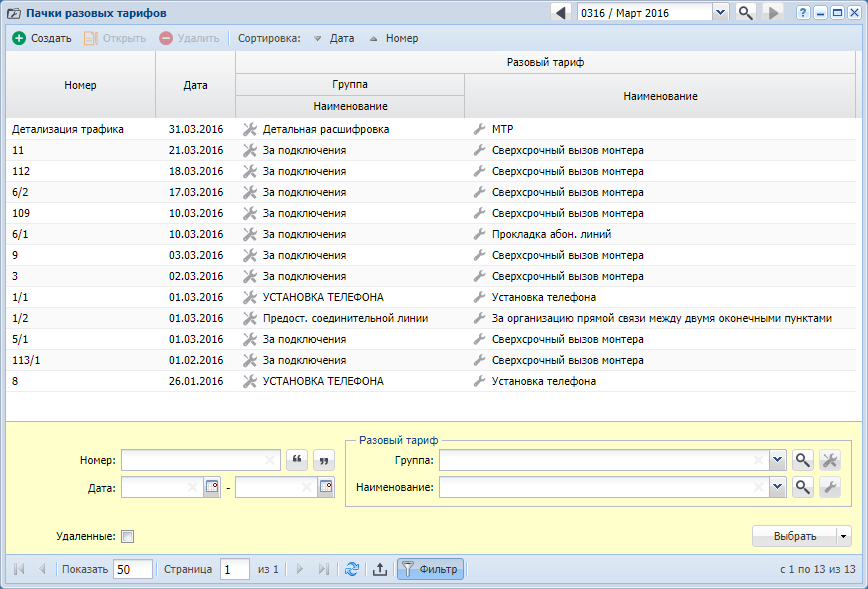Image resolution: width=868 pixels, height=589 pixels.
Task: Click the wrench icon beside Прокладка абон. линий
Action: pyautogui.click(x=479, y=234)
